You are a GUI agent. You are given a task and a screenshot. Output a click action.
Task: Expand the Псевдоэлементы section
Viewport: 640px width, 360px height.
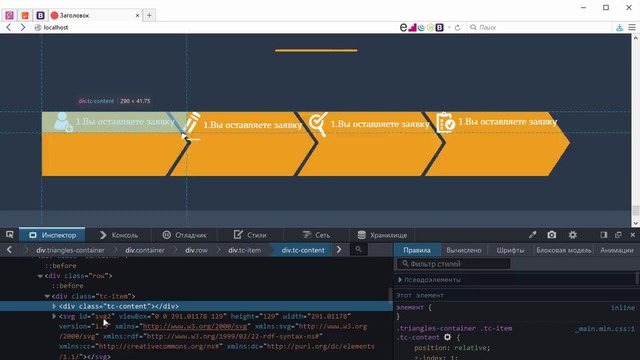(400, 280)
